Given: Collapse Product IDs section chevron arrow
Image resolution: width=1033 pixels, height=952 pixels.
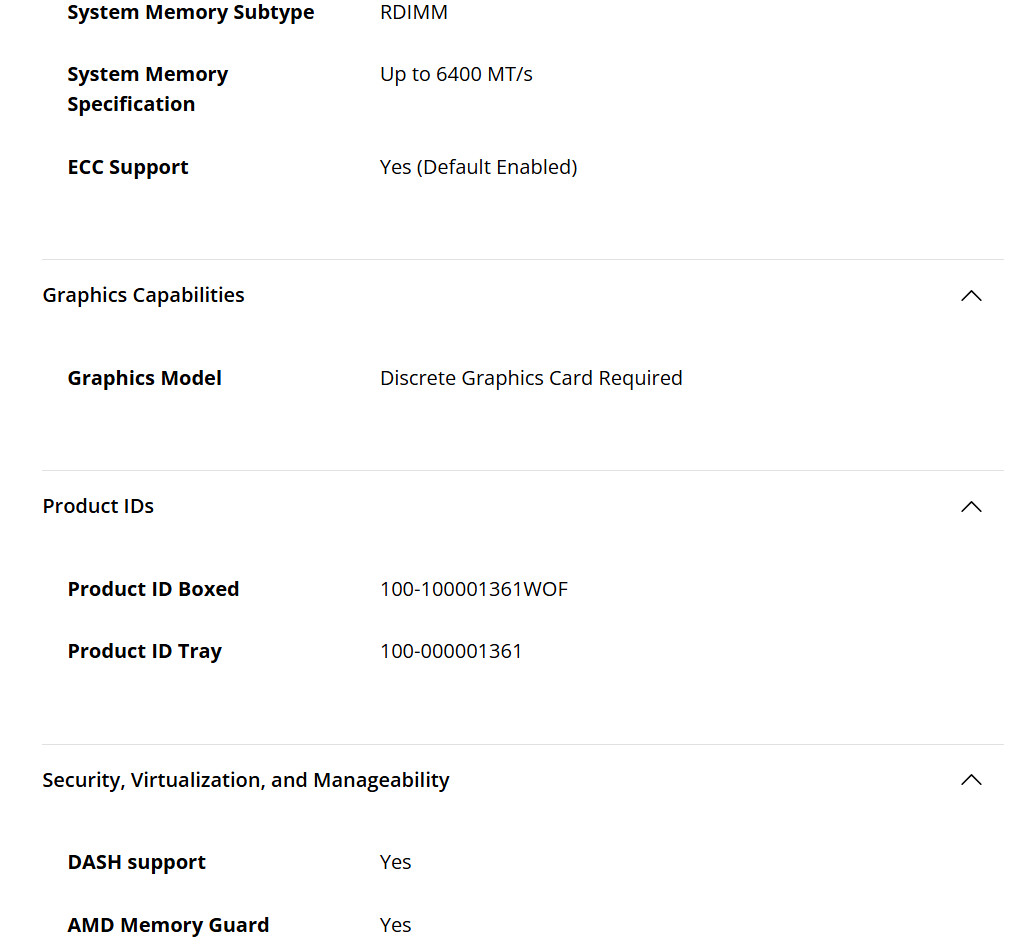Looking at the screenshot, I should point(970,507).
